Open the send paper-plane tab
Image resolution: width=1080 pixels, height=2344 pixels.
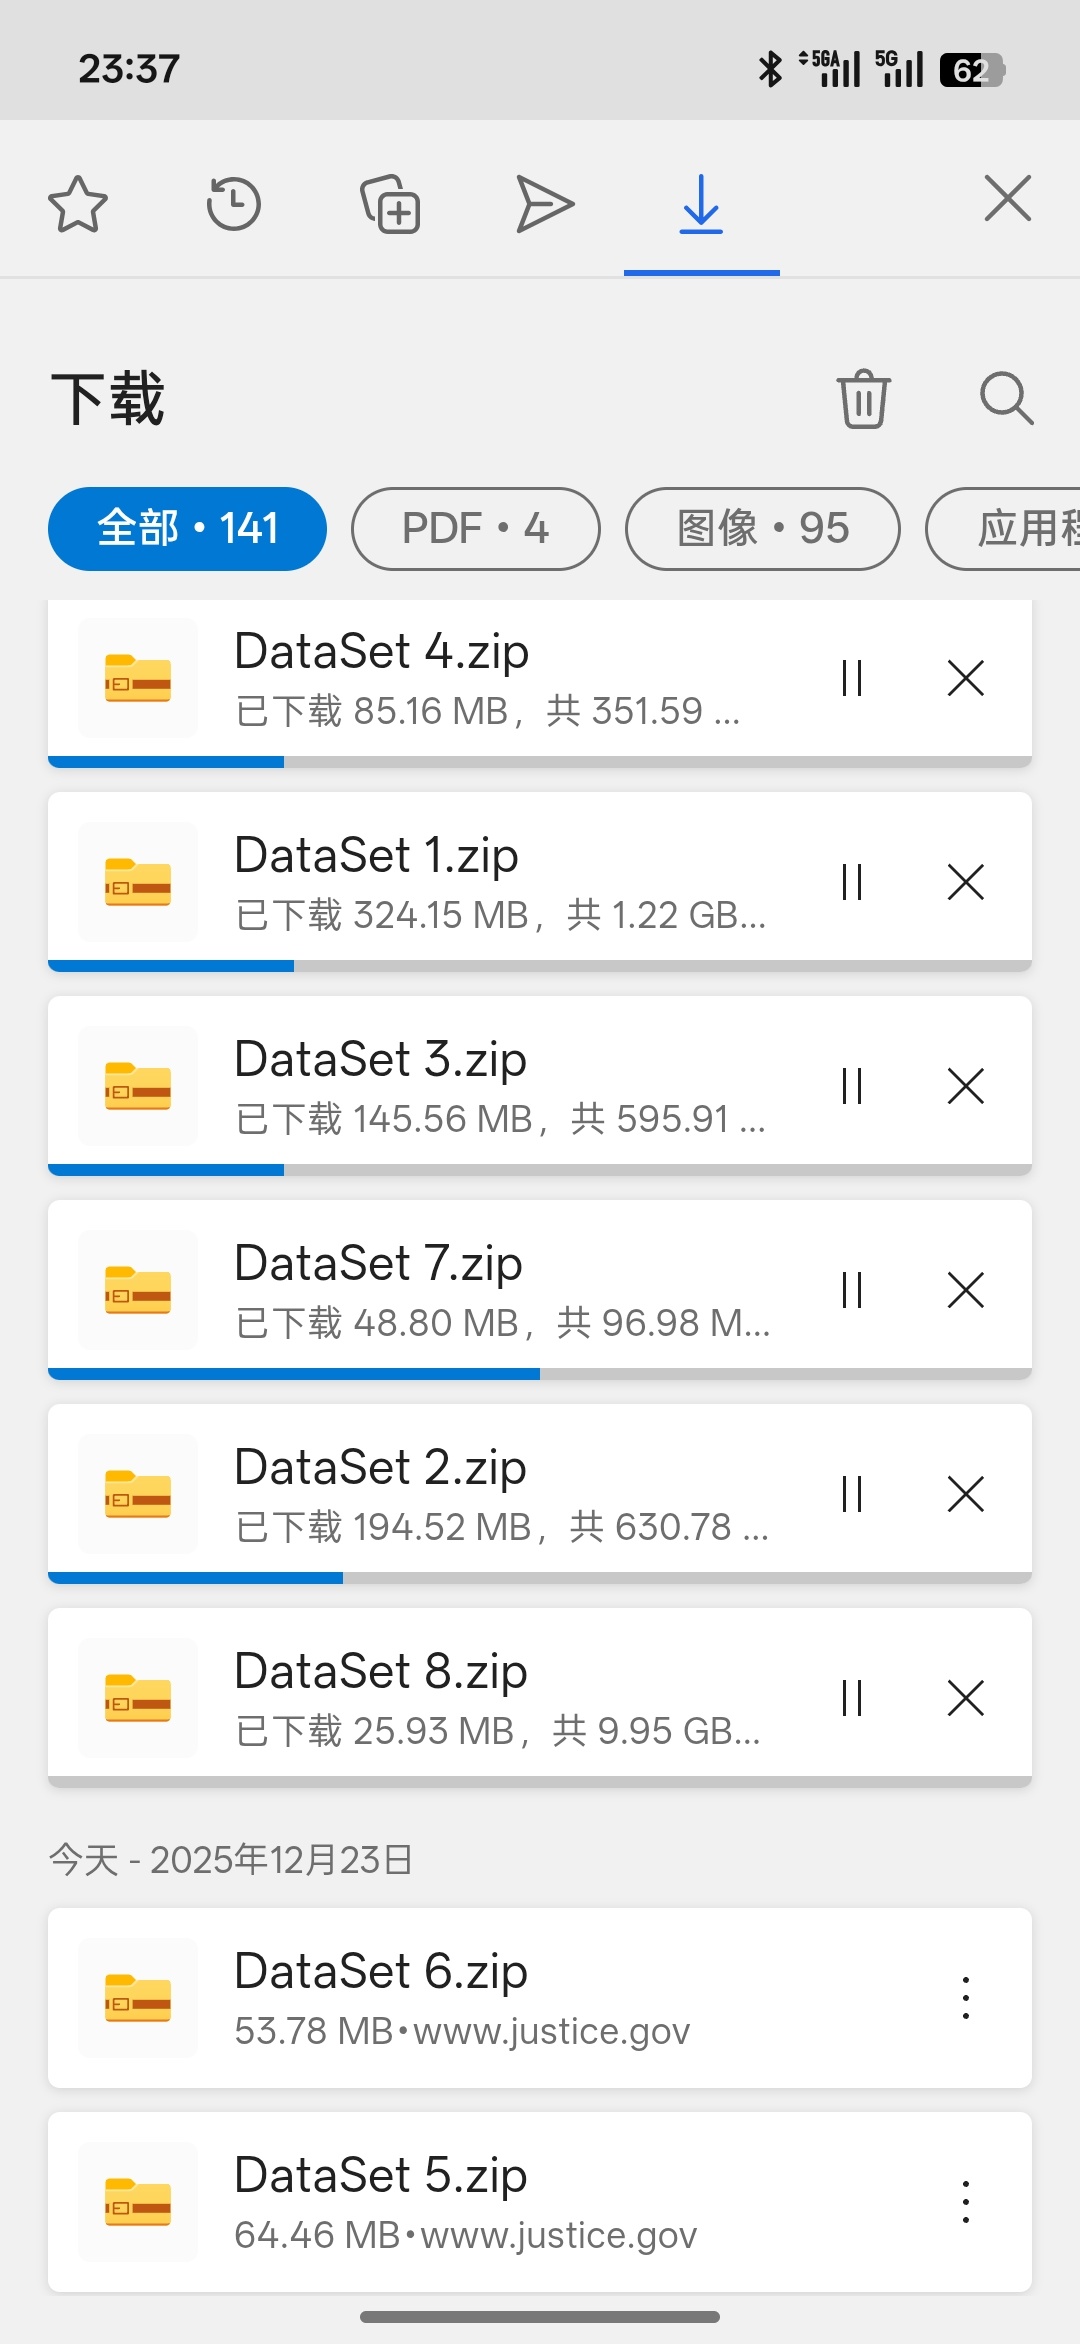(x=545, y=204)
